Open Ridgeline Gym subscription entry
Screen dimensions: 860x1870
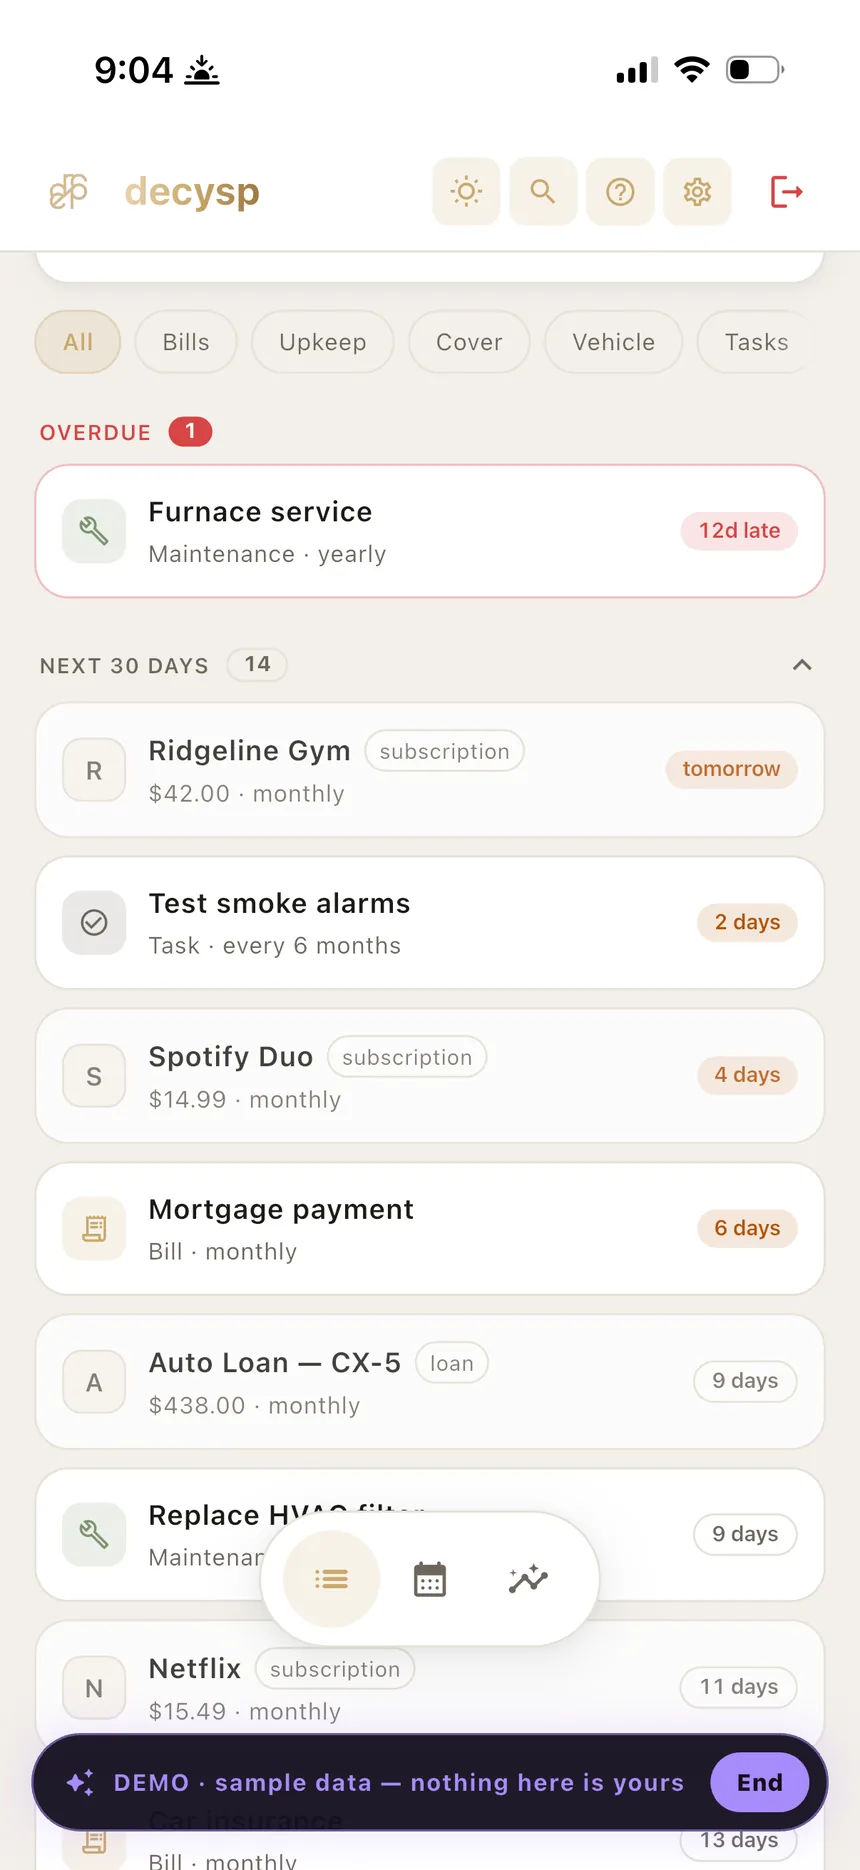pyautogui.click(x=430, y=770)
